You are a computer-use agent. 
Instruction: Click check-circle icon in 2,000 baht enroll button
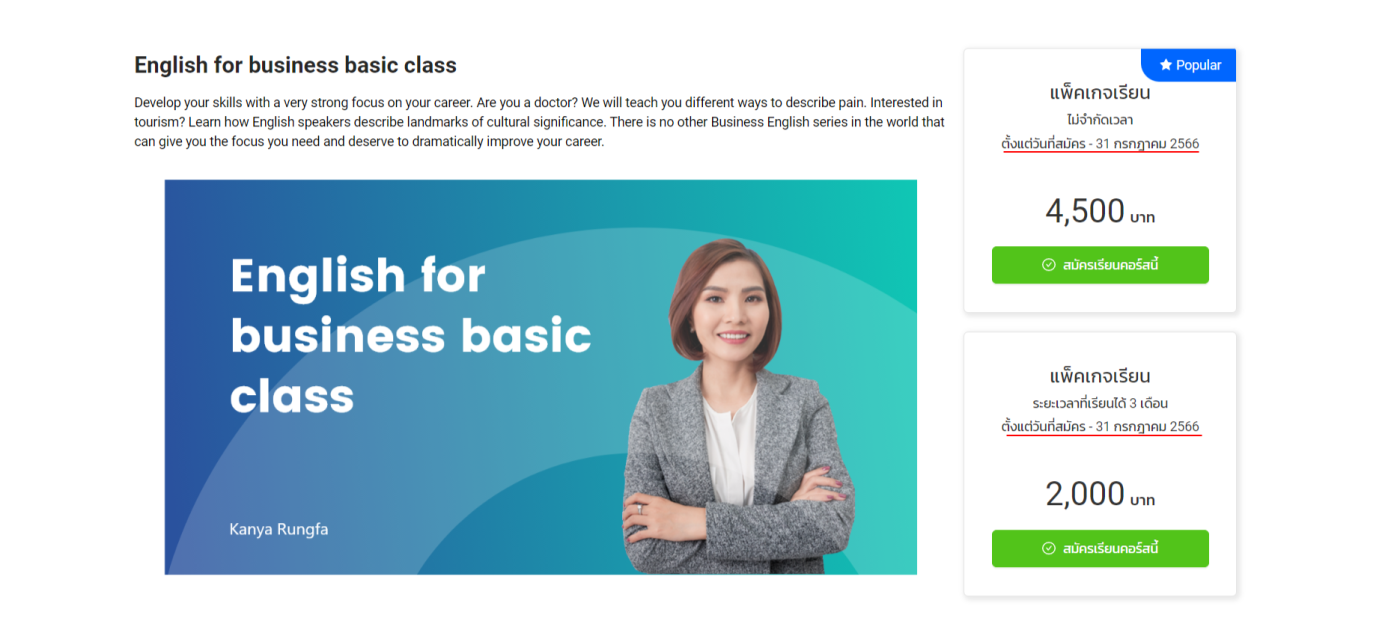(x=1049, y=548)
